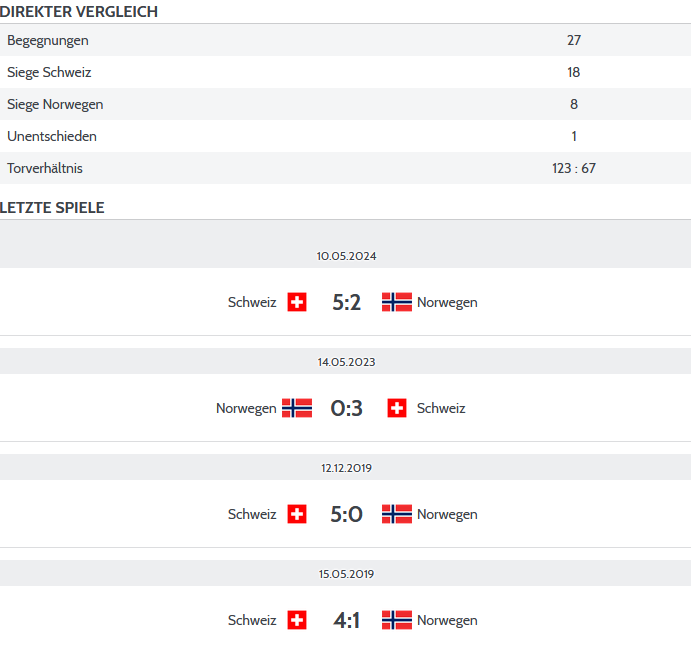Open the 5:0 match result
The image size is (691, 651).
346,514
